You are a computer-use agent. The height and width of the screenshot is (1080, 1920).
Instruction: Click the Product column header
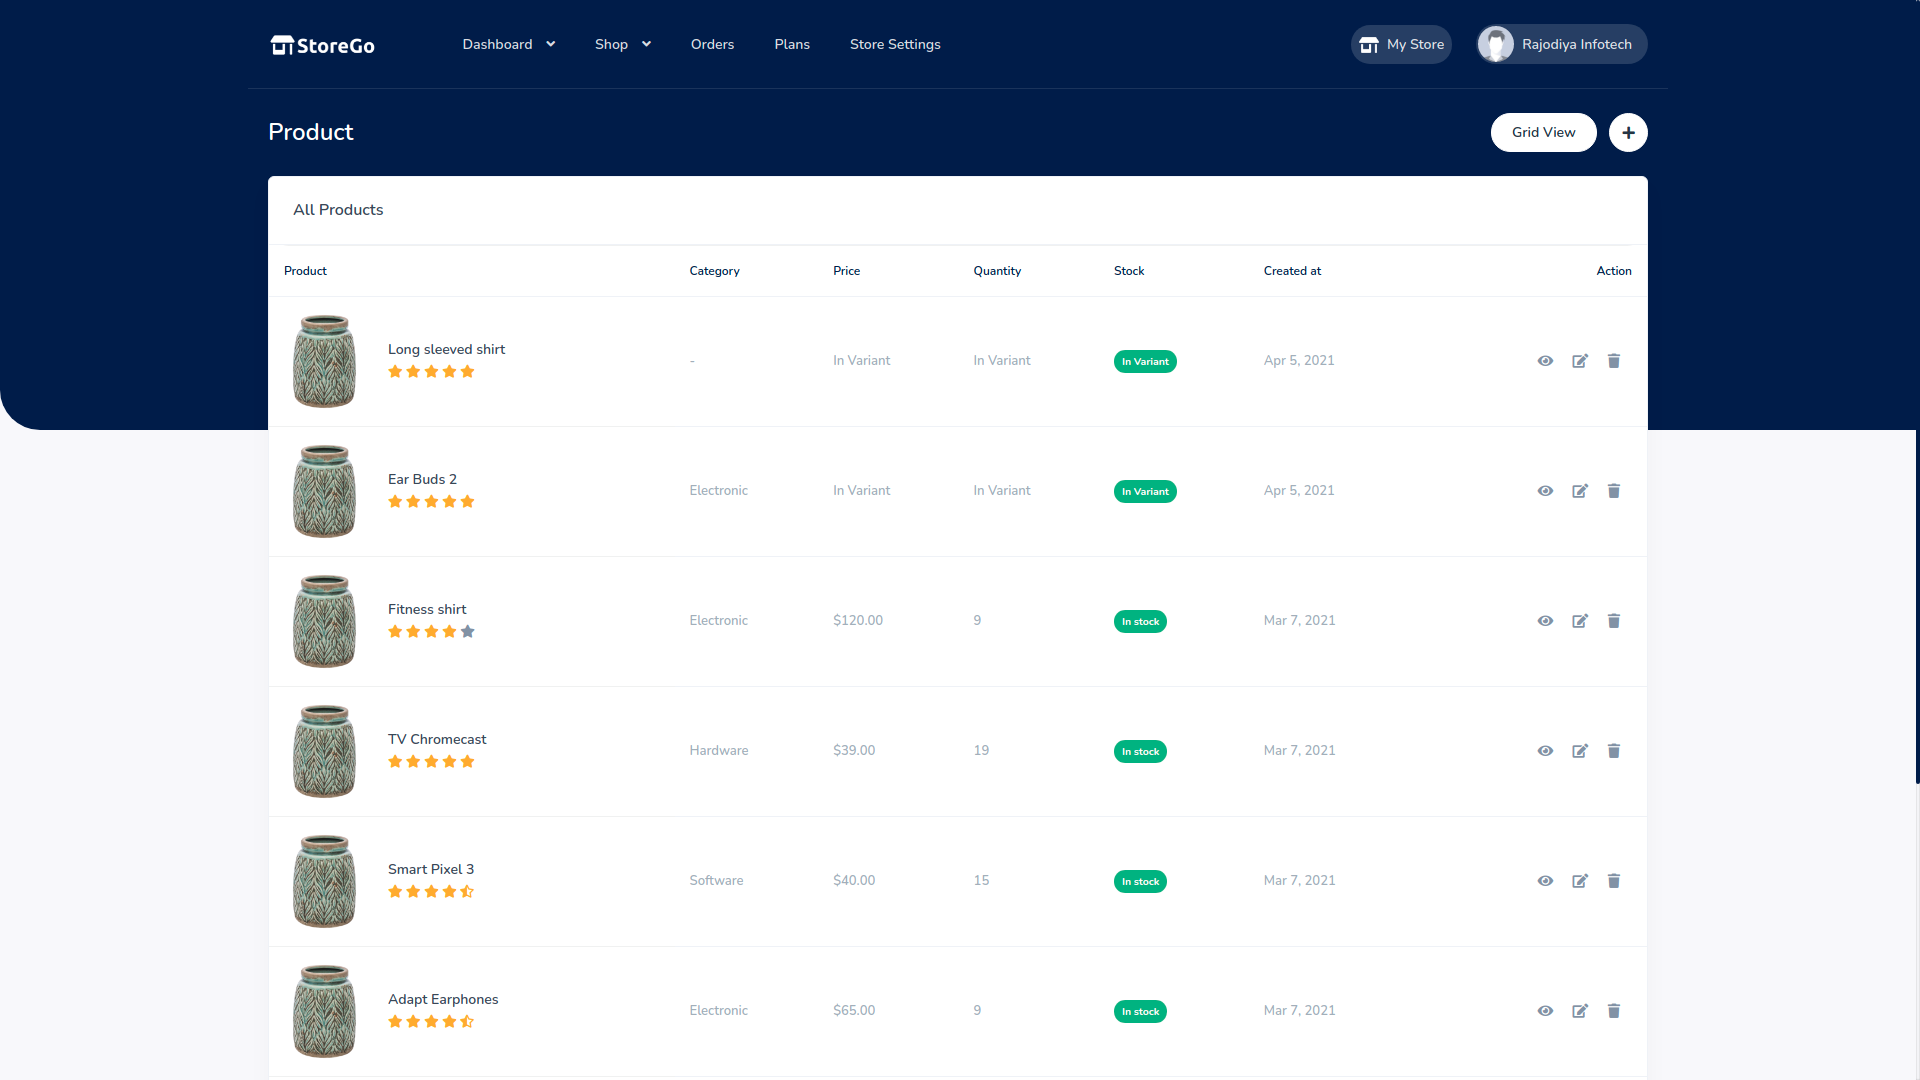click(x=305, y=271)
